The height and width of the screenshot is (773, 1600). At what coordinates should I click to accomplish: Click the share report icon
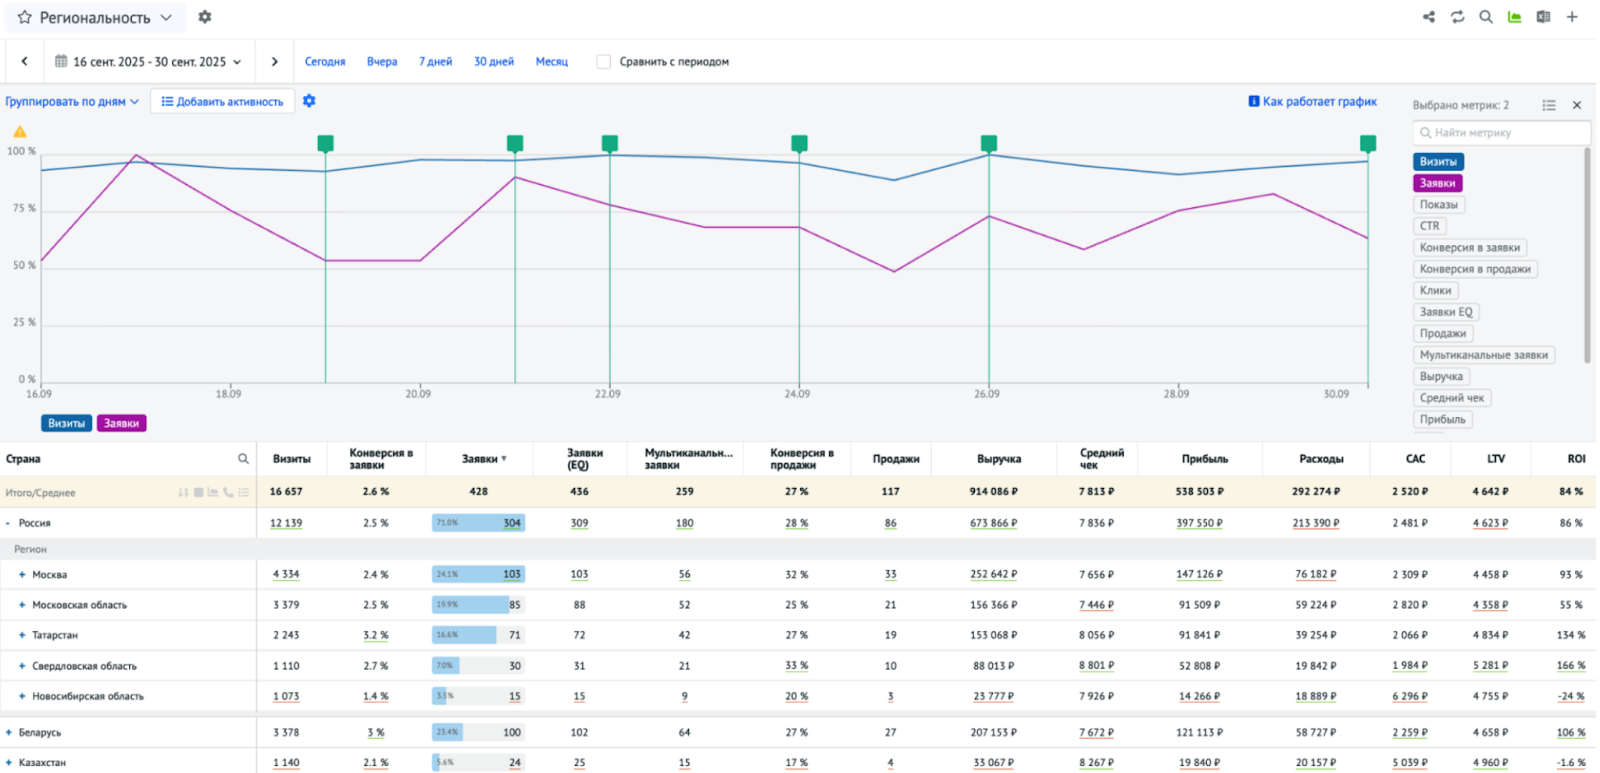1428,17
